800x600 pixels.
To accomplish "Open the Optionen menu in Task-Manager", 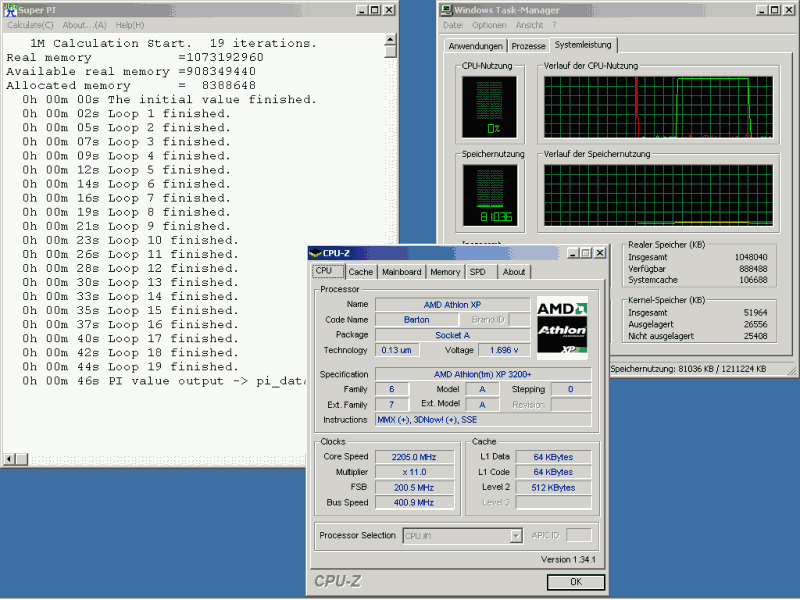I will (x=489, y=25).
